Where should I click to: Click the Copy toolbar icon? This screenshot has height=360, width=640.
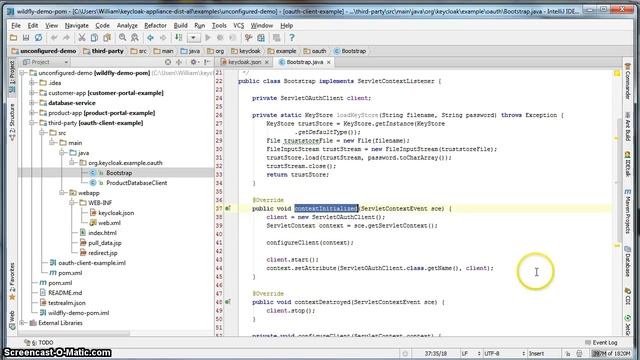(94, 38)
